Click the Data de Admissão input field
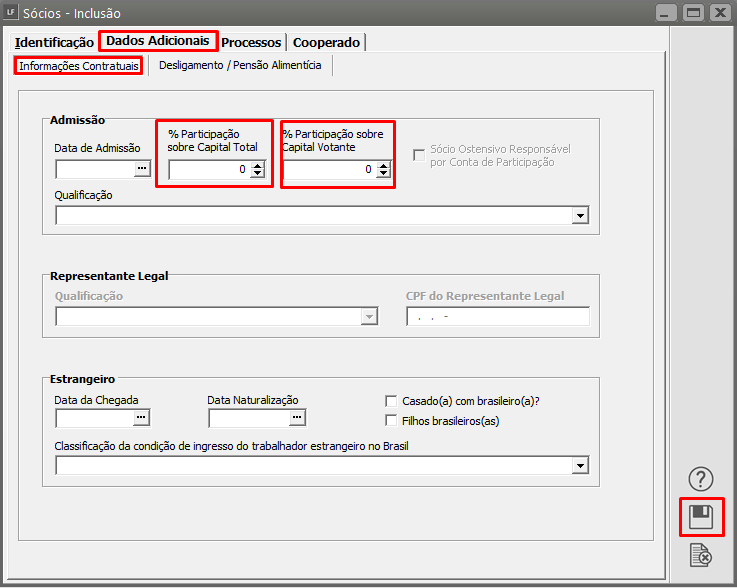 click(x=94, y=169)
